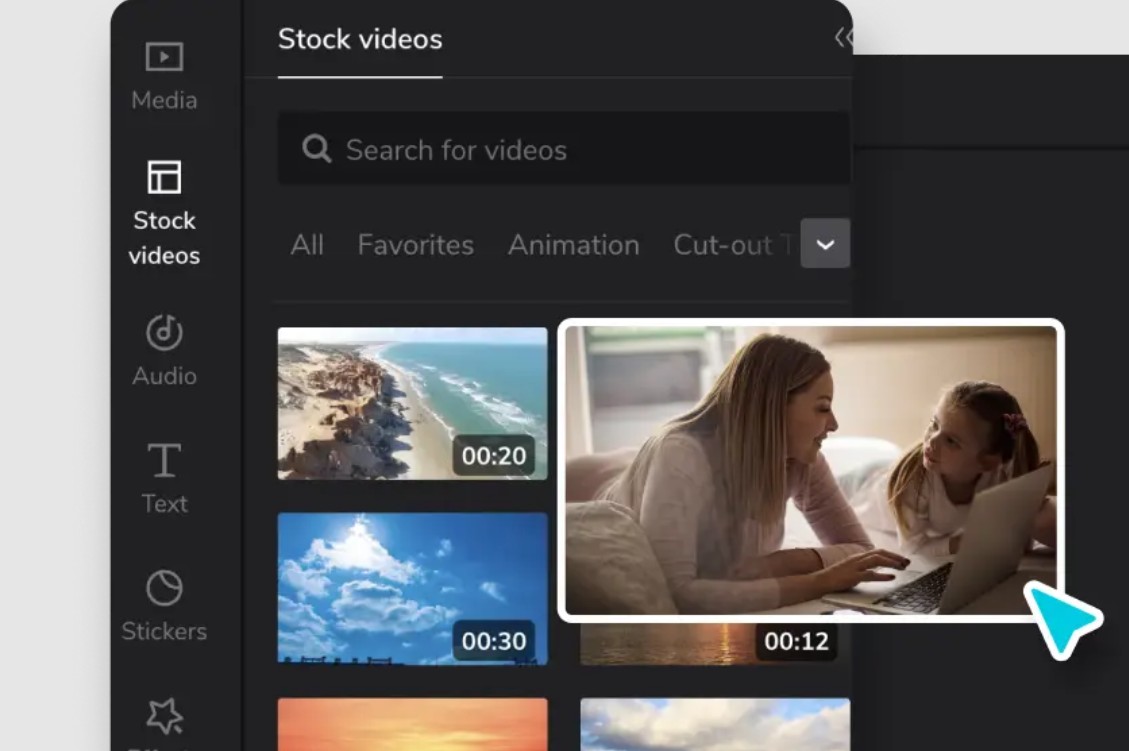
Task: Select the Stock videos sidebar icon
Action: click(164, 212)
